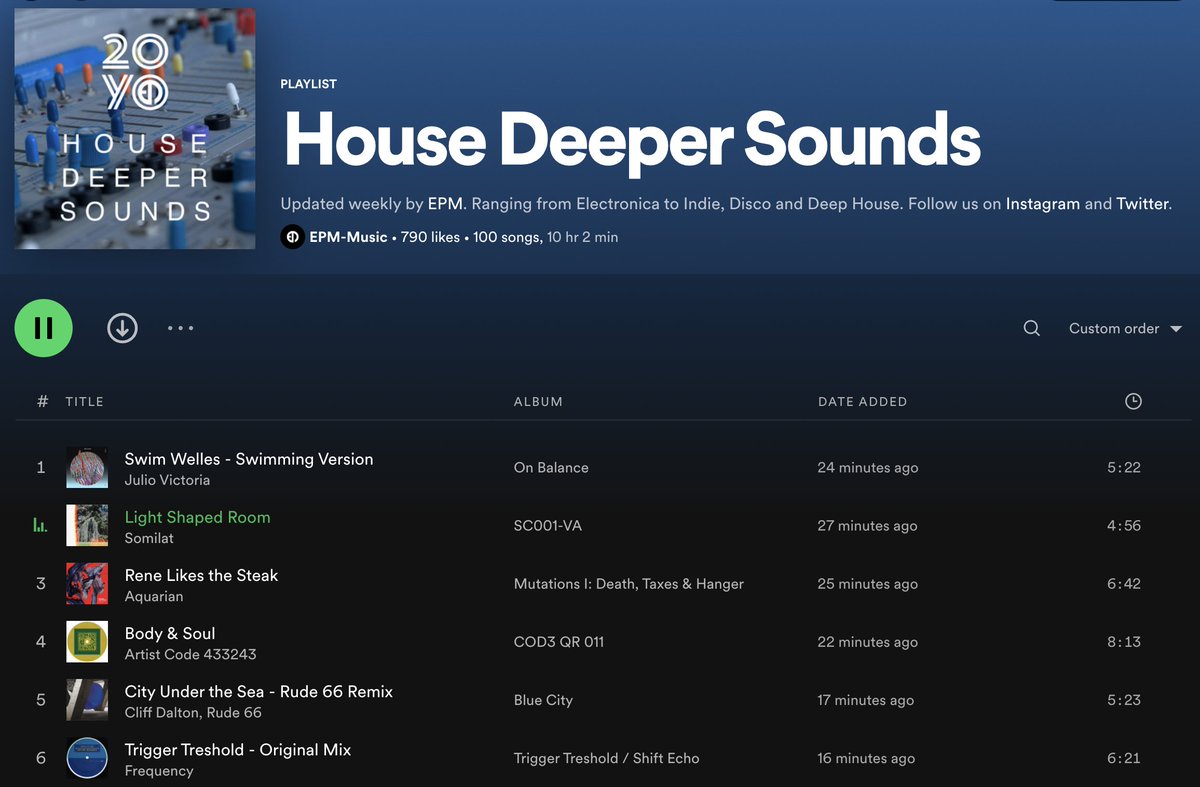1200x787 pixels.
Task: Select Trigger Treshold - Original Mix track
Action: click(x=238, y=749)
